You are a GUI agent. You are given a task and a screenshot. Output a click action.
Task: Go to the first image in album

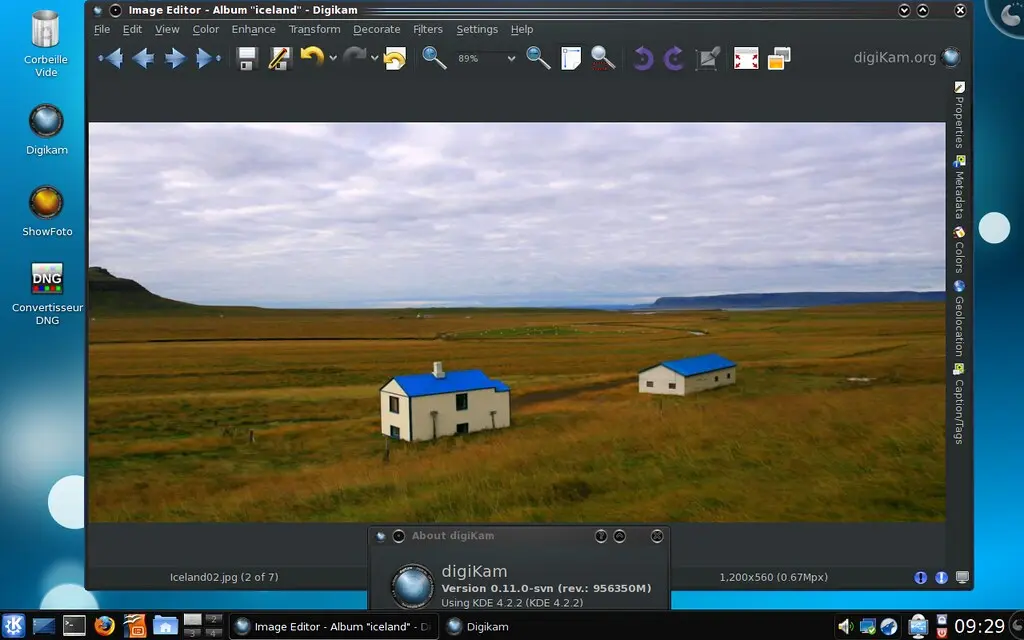[x=110, y=59]
